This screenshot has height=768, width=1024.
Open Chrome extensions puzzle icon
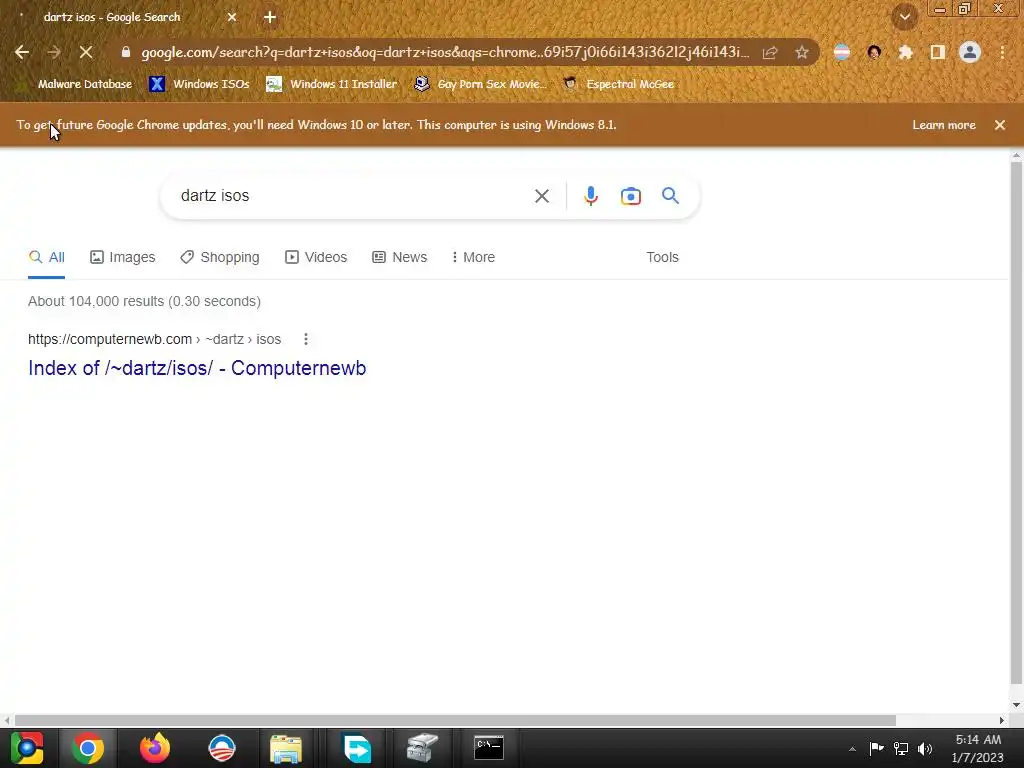click(905, 52)
